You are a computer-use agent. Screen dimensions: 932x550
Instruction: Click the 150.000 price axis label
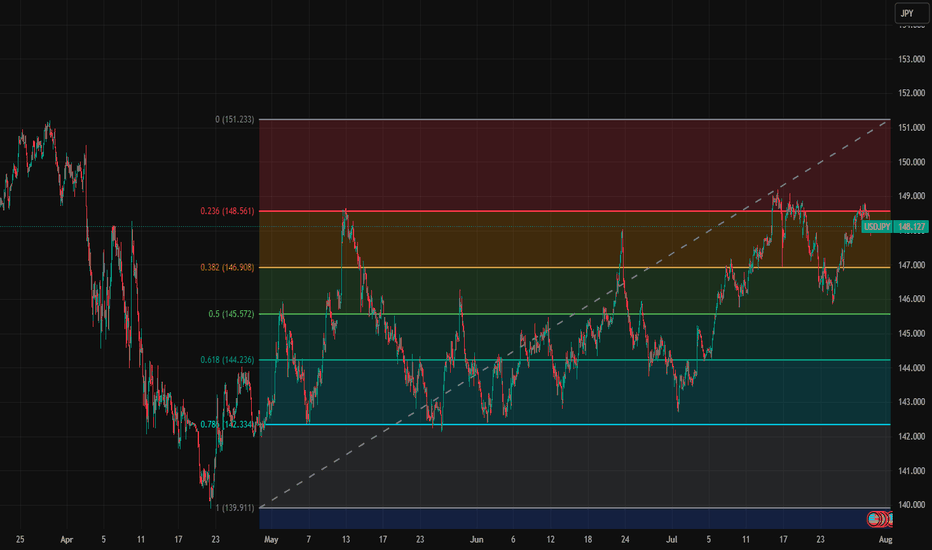pos(912,162)
